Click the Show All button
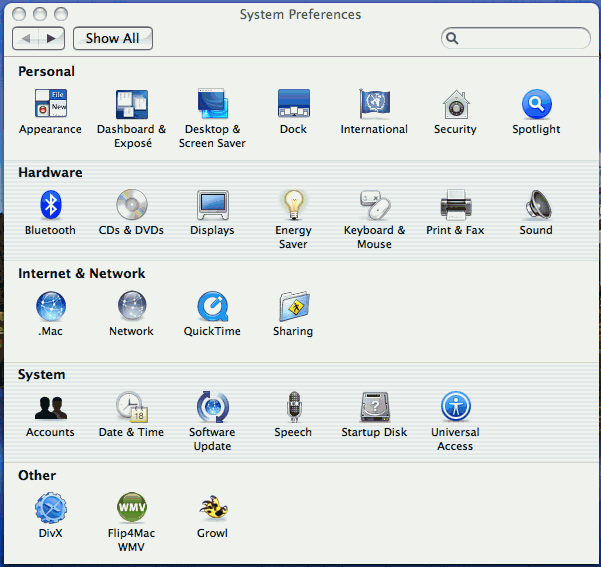601x567 pixels. coord(113,38)
